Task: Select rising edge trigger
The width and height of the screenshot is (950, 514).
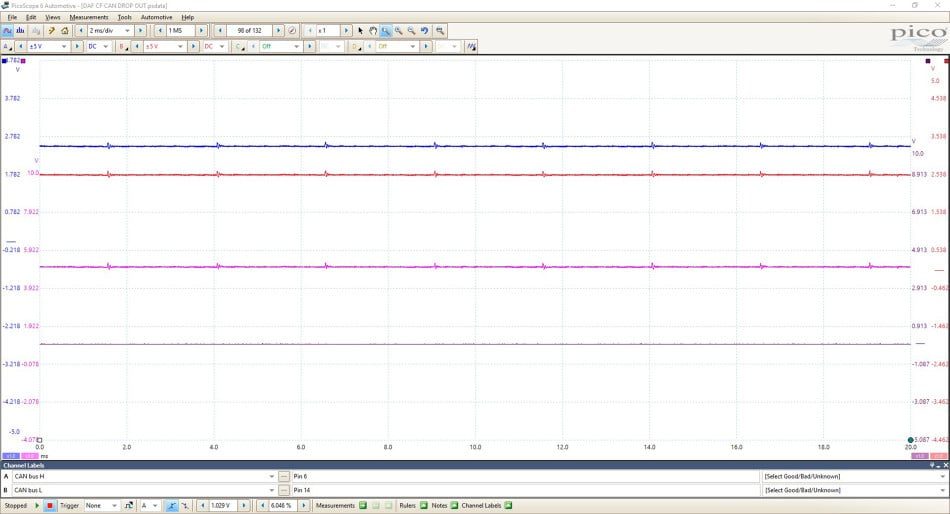Action: coord(171,506)
